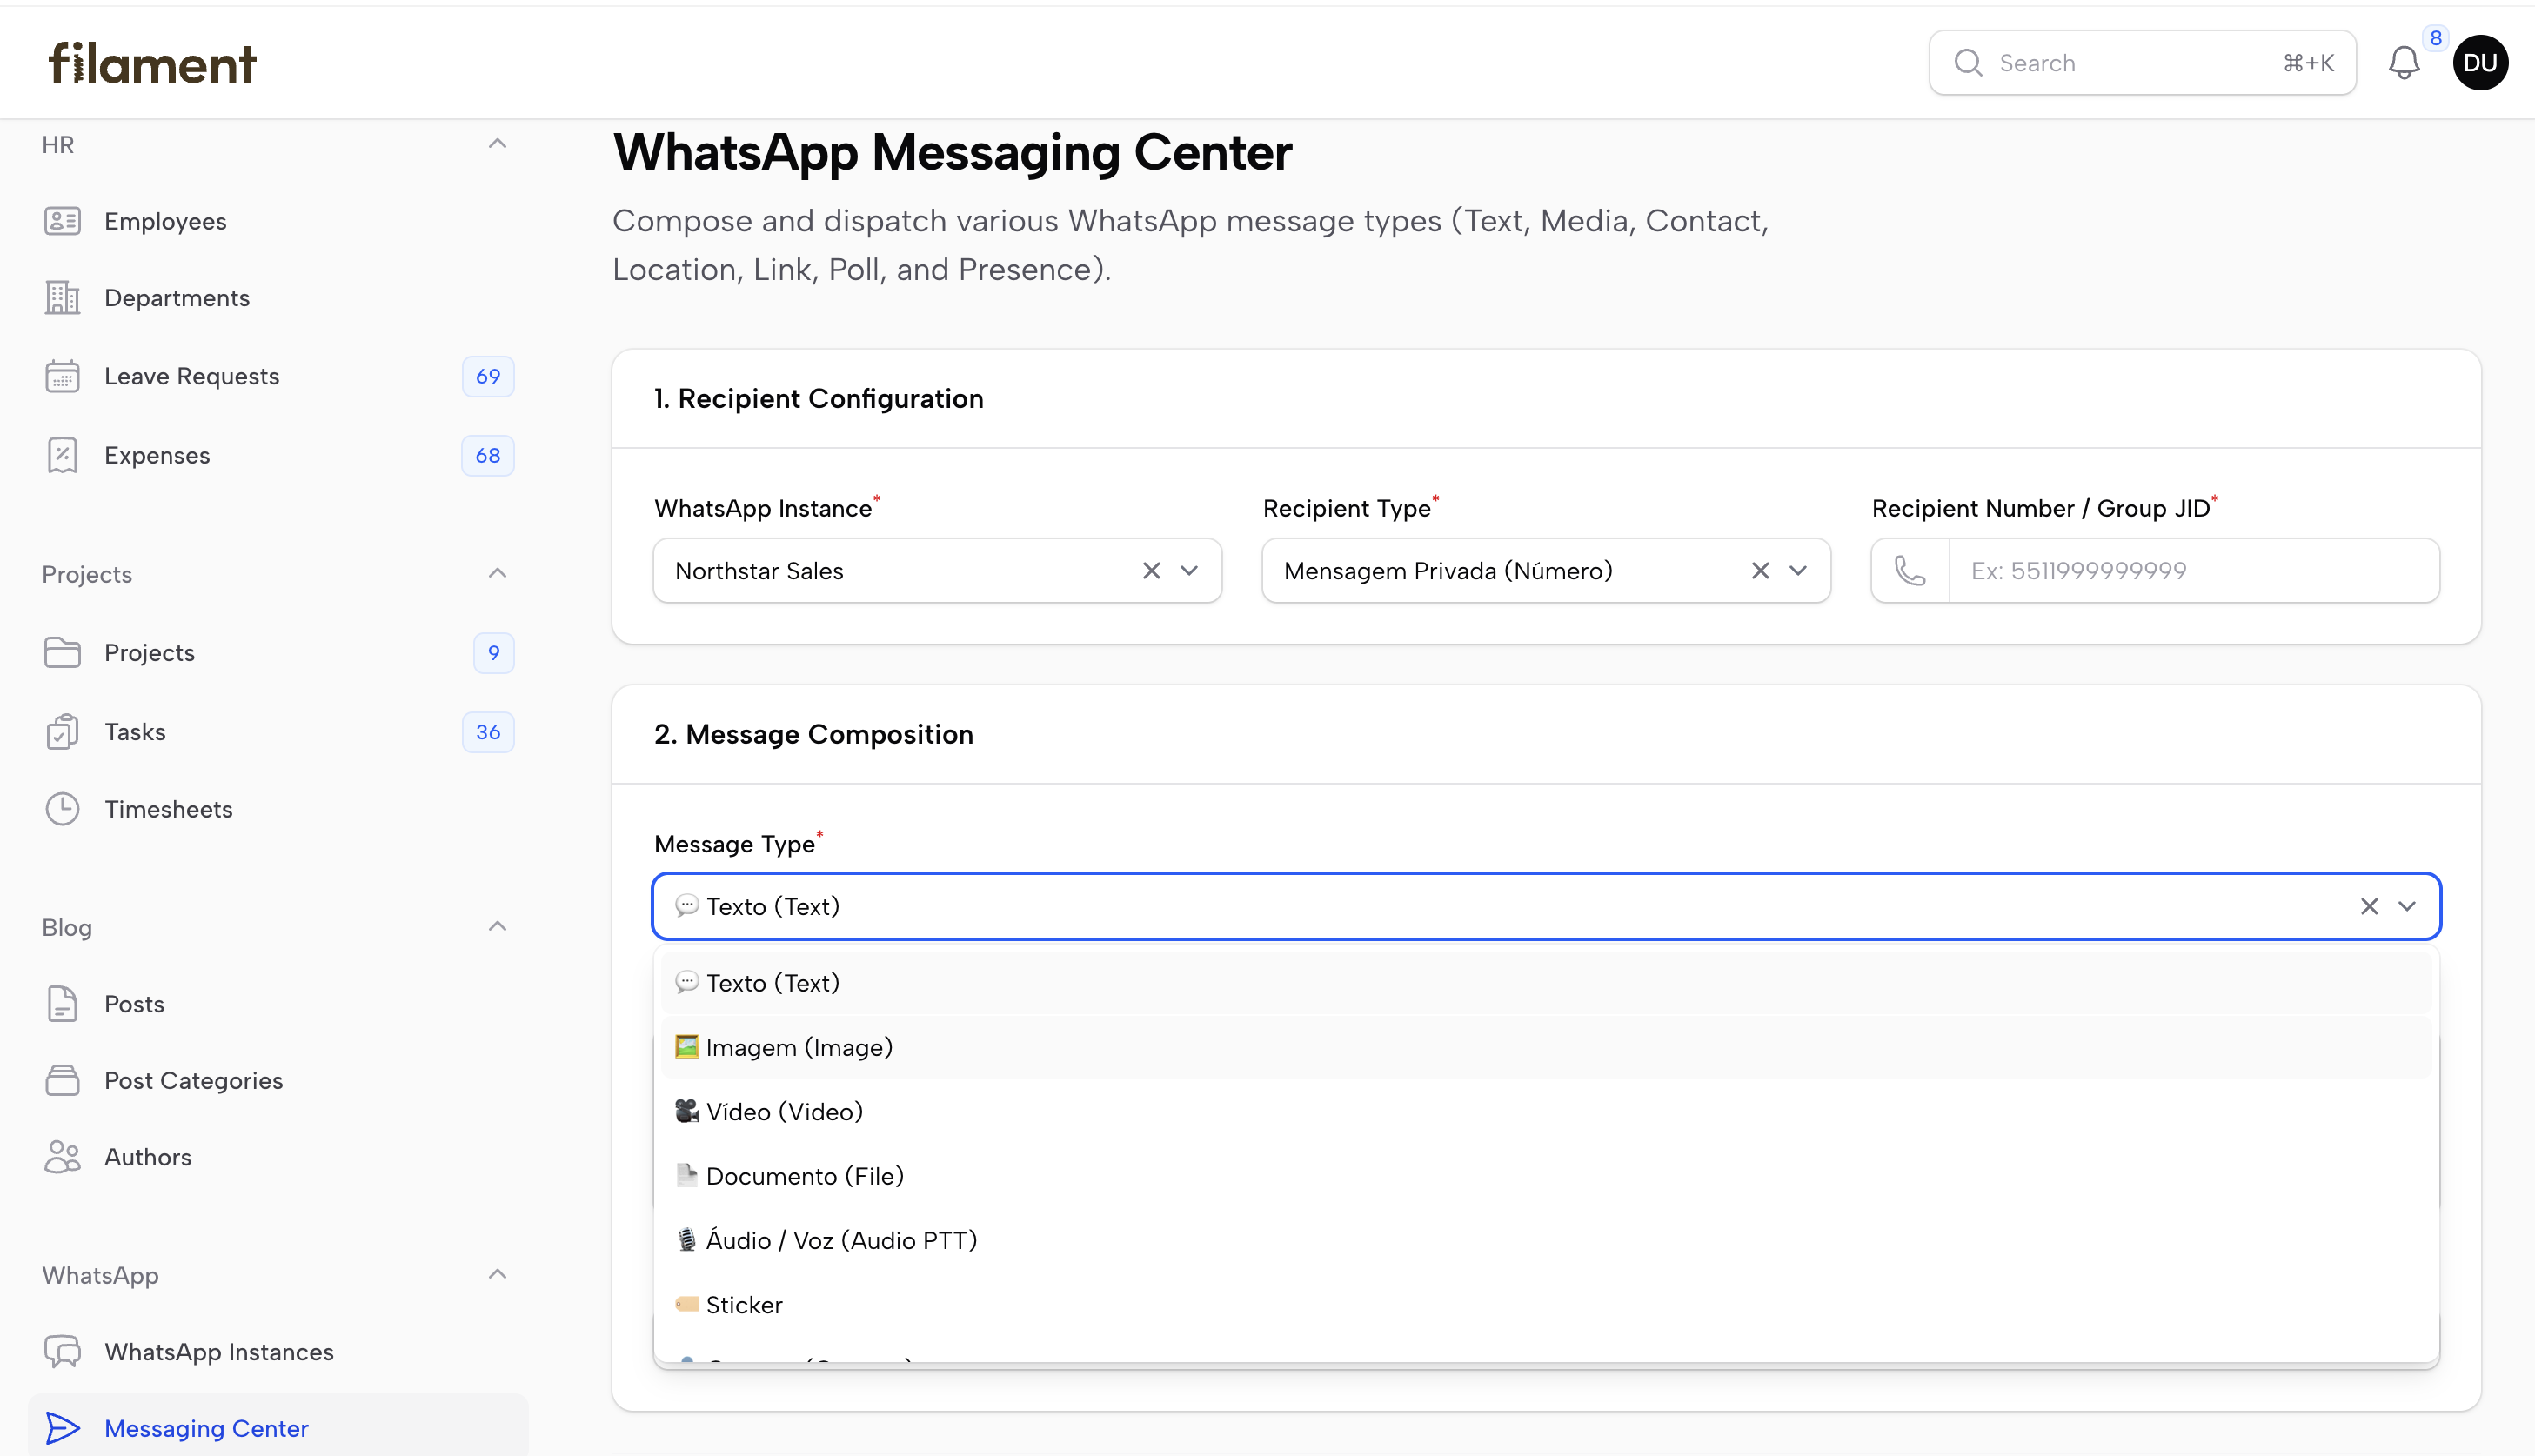Open Post Categories in the sidebar
Image resolution: width=2535 pixels, height=1456 pixels.
pos(278,1080)
